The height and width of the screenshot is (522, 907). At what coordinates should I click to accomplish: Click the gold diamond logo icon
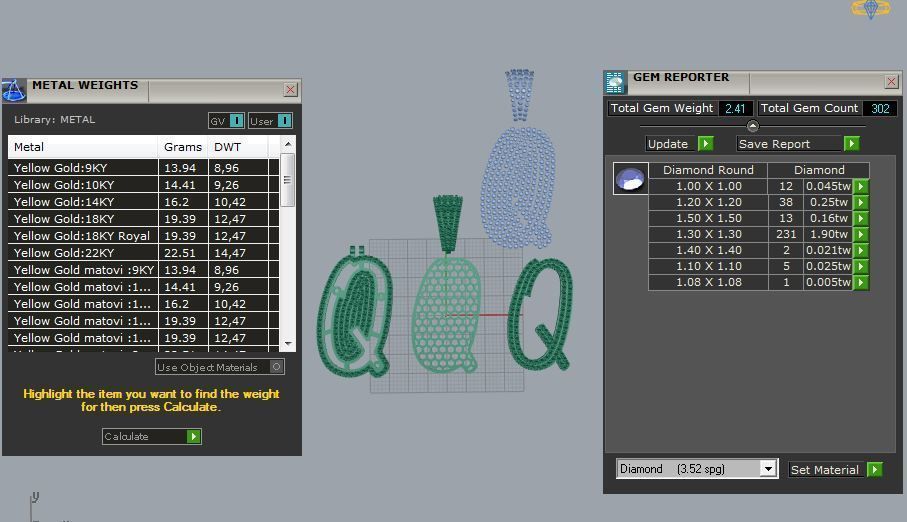pos(870,9)
